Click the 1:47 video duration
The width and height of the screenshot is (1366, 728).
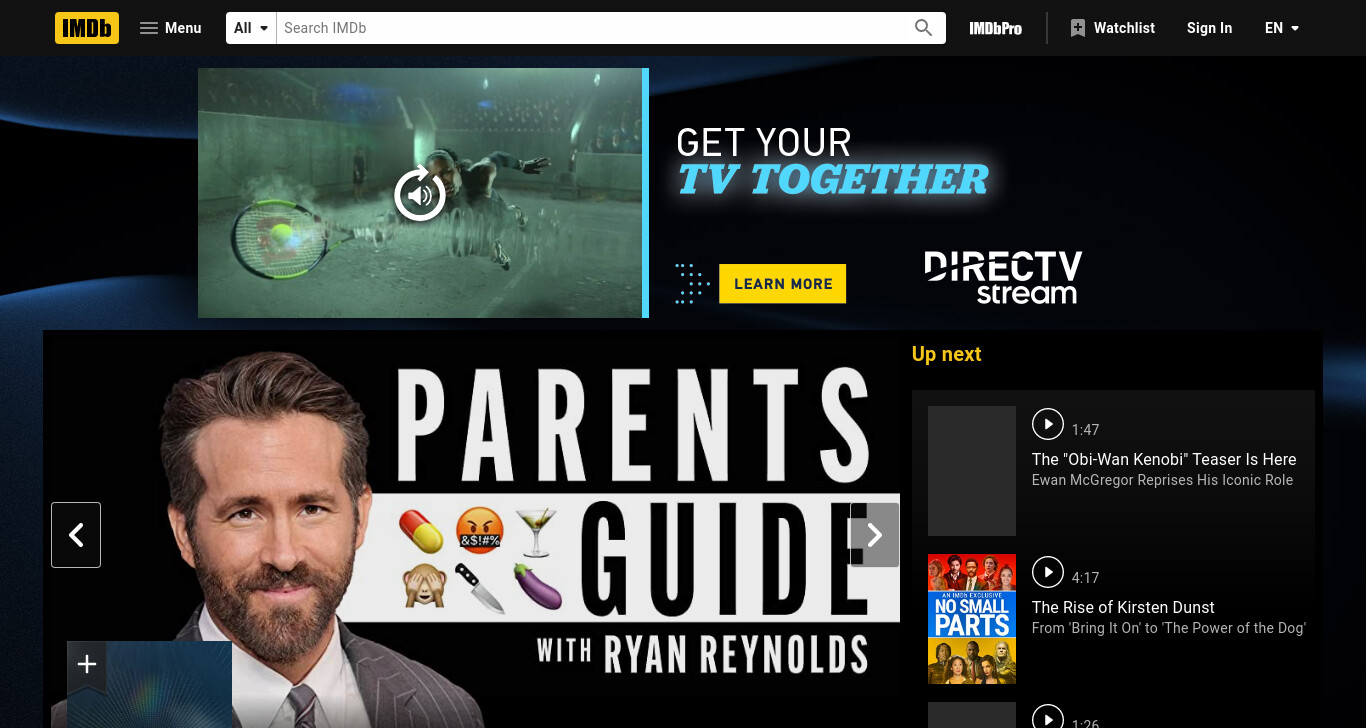coord(1085,430)
